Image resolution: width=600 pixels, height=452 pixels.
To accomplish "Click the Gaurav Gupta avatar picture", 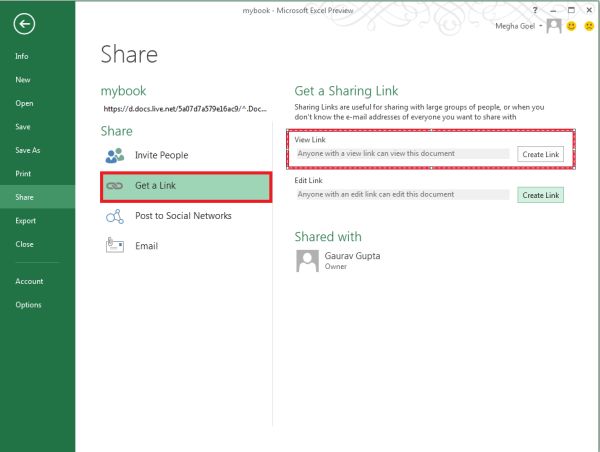I will (x=307, y=261).
